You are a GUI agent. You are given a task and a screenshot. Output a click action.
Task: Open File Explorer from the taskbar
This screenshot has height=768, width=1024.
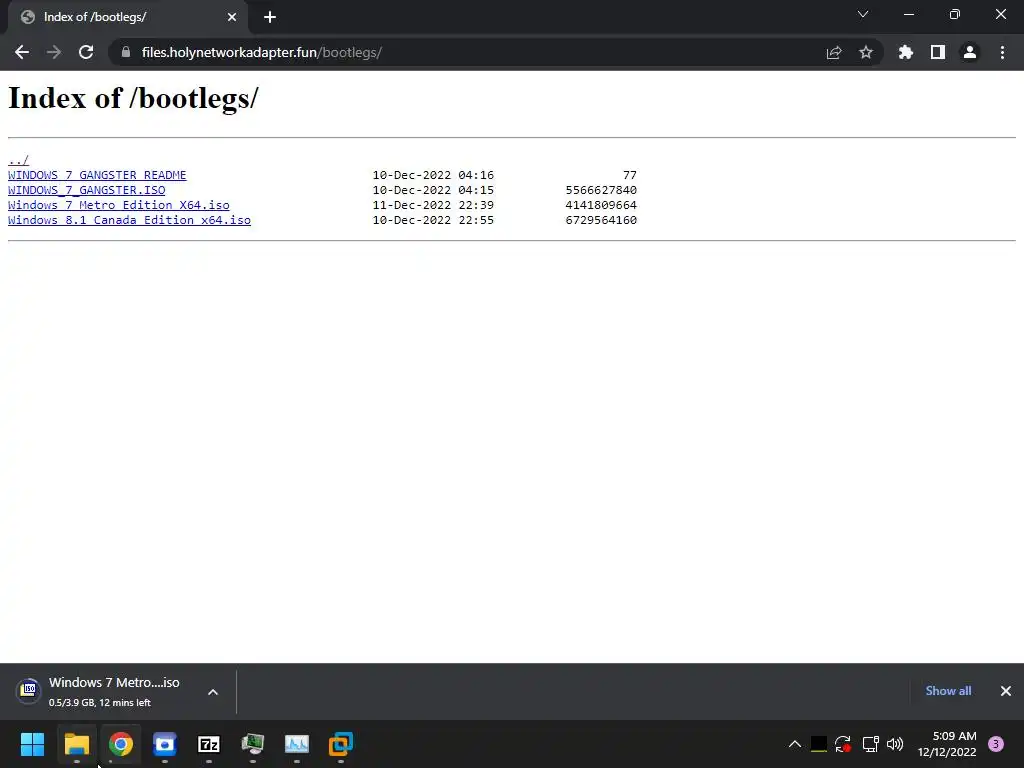click(76, 744)
